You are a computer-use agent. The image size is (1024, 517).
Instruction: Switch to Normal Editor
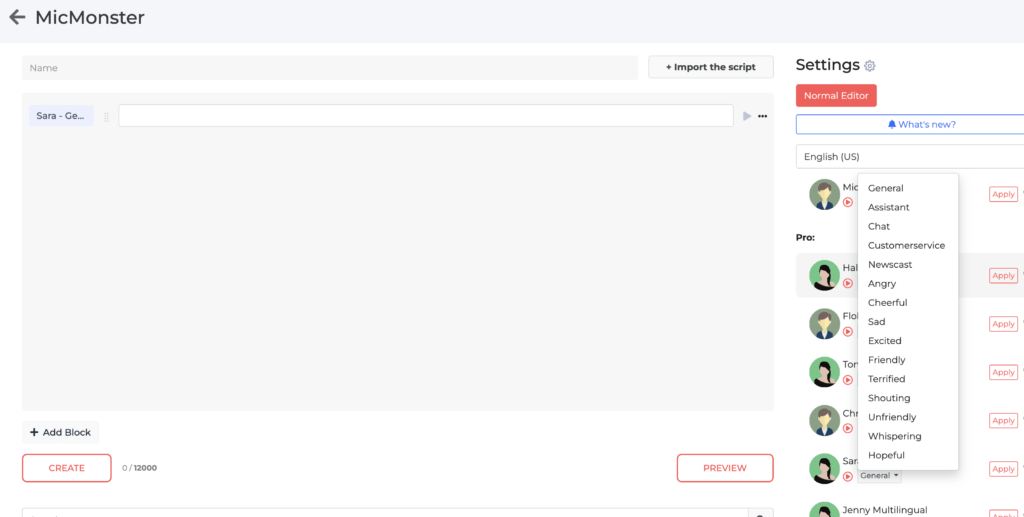pyautogui.click(x=836, y=95)
